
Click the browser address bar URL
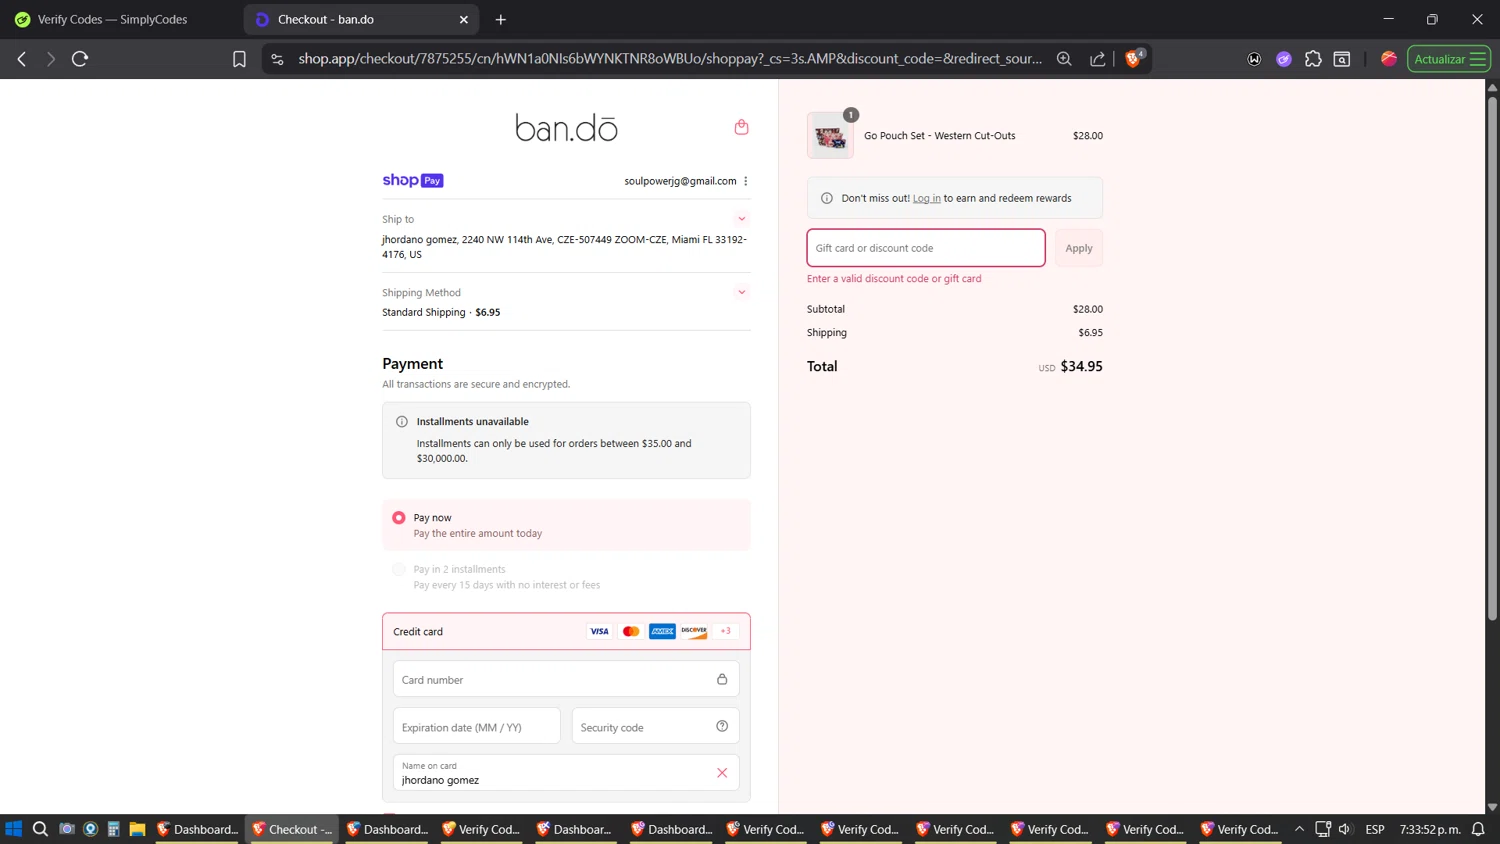pyautogui.click(x=670, y=59)
